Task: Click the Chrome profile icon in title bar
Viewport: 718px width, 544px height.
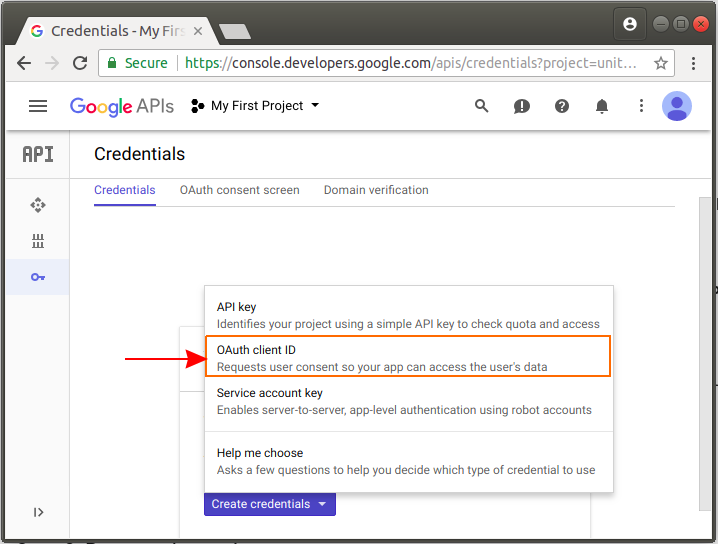Action: pos(630,24)
